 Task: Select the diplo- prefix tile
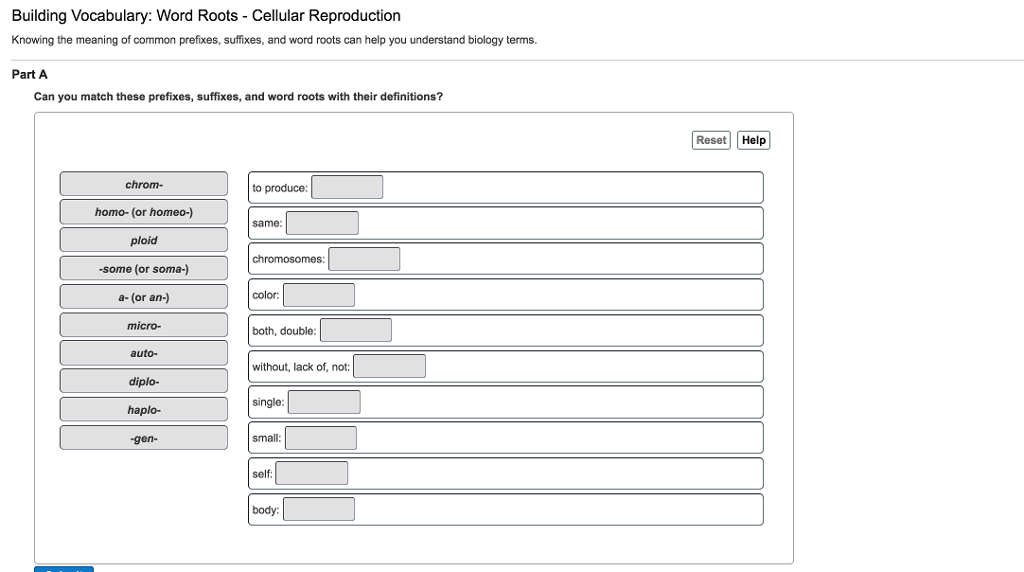(x=144, y=381)
